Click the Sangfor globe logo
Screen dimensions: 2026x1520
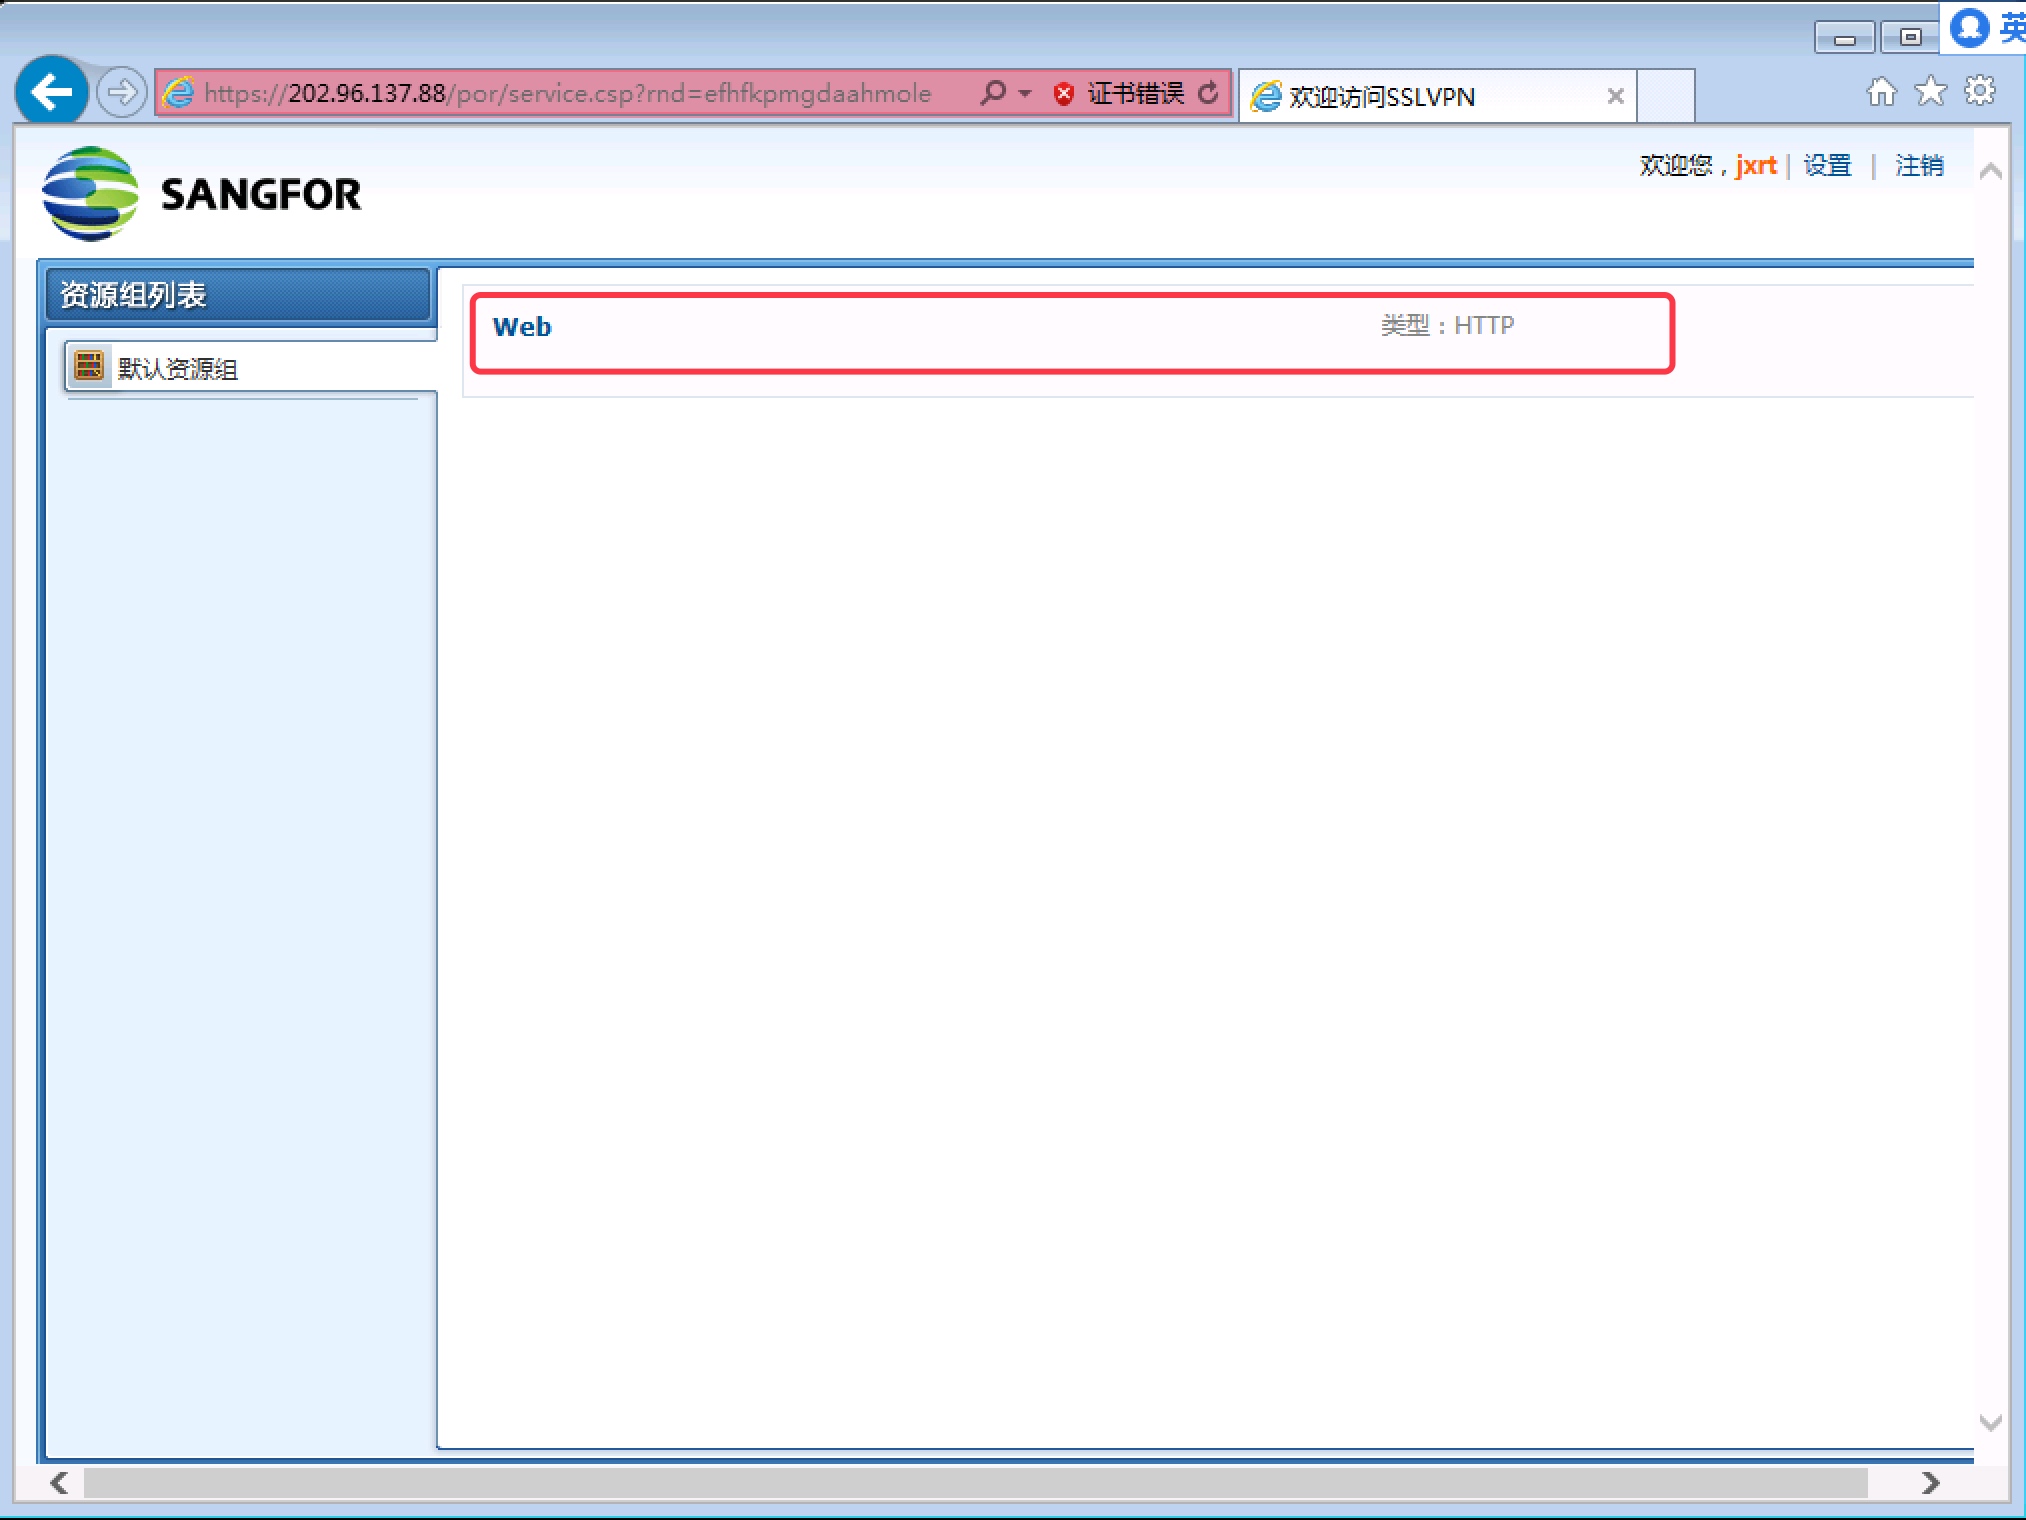pyautogui.click(x=90, y=194)
